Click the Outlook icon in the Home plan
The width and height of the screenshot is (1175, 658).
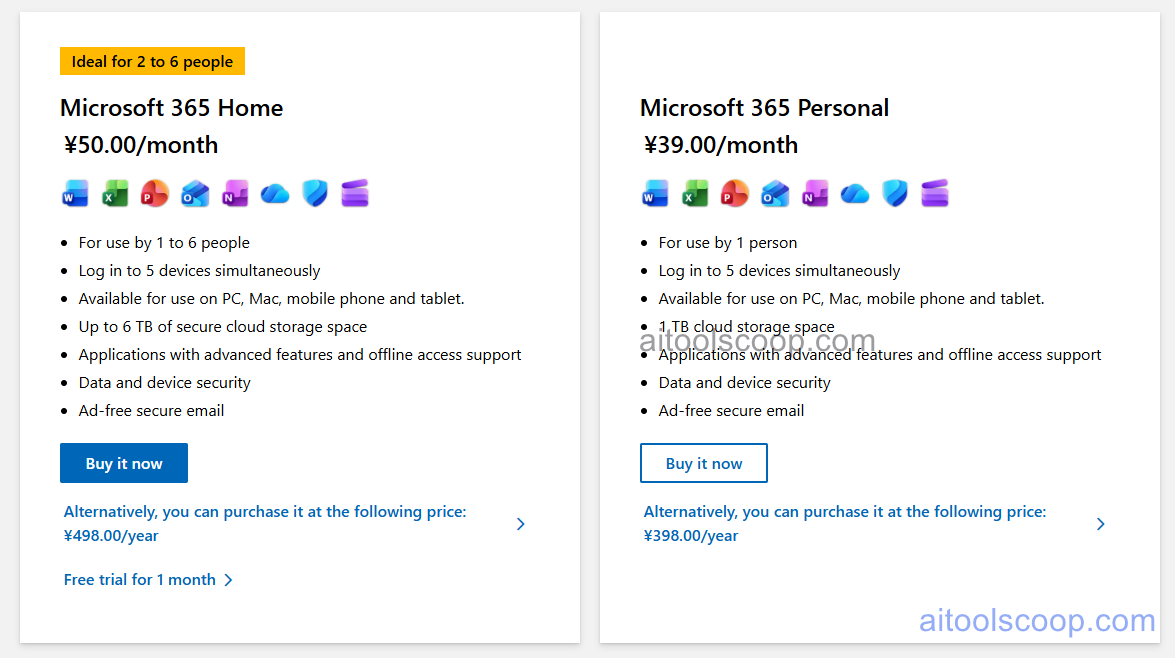(x=195, y=193)
